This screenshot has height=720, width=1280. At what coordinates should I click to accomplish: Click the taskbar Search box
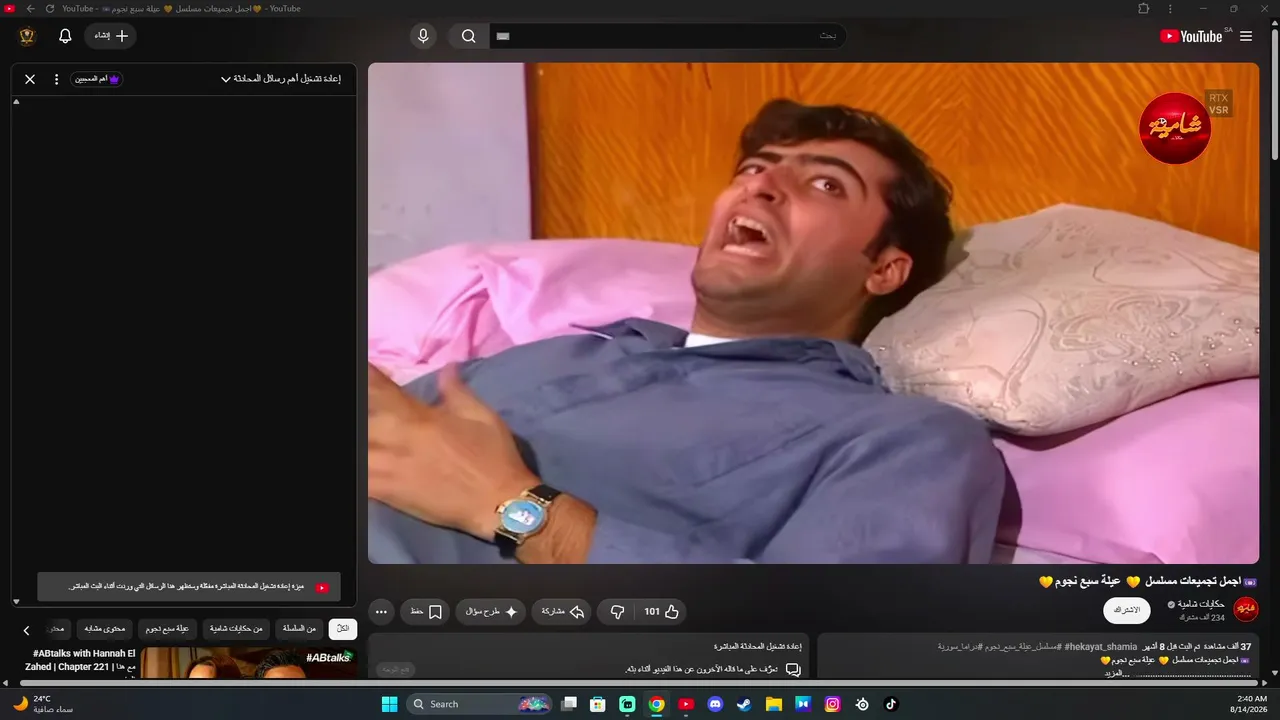tap(480, 704)
